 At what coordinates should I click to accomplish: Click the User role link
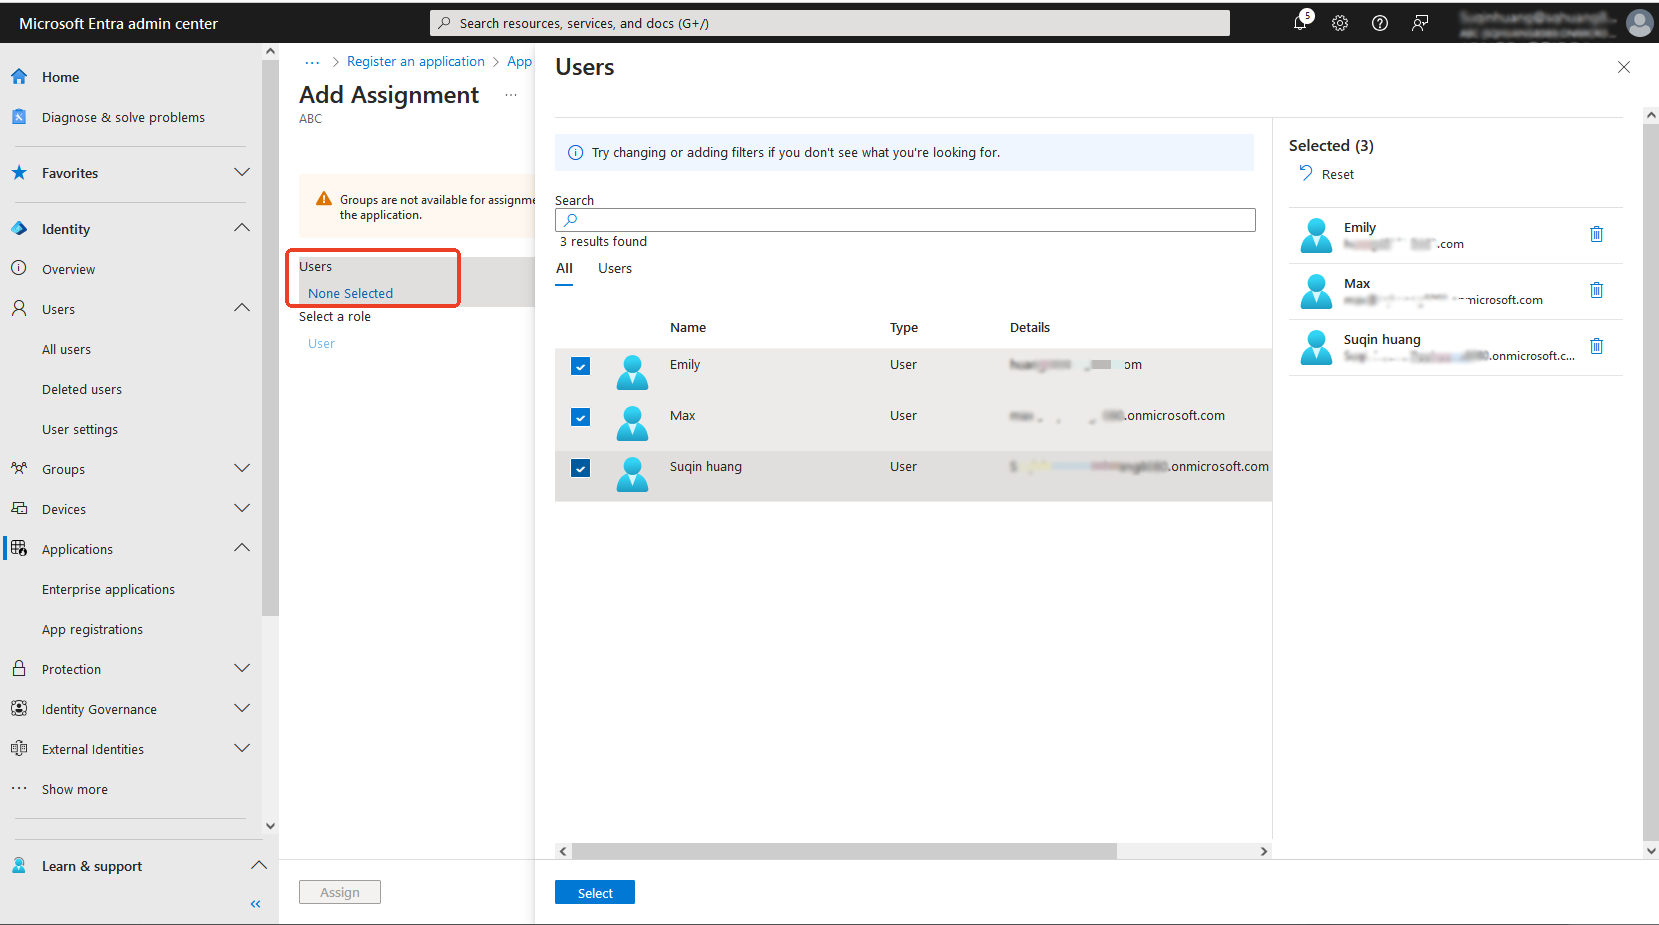321,343
